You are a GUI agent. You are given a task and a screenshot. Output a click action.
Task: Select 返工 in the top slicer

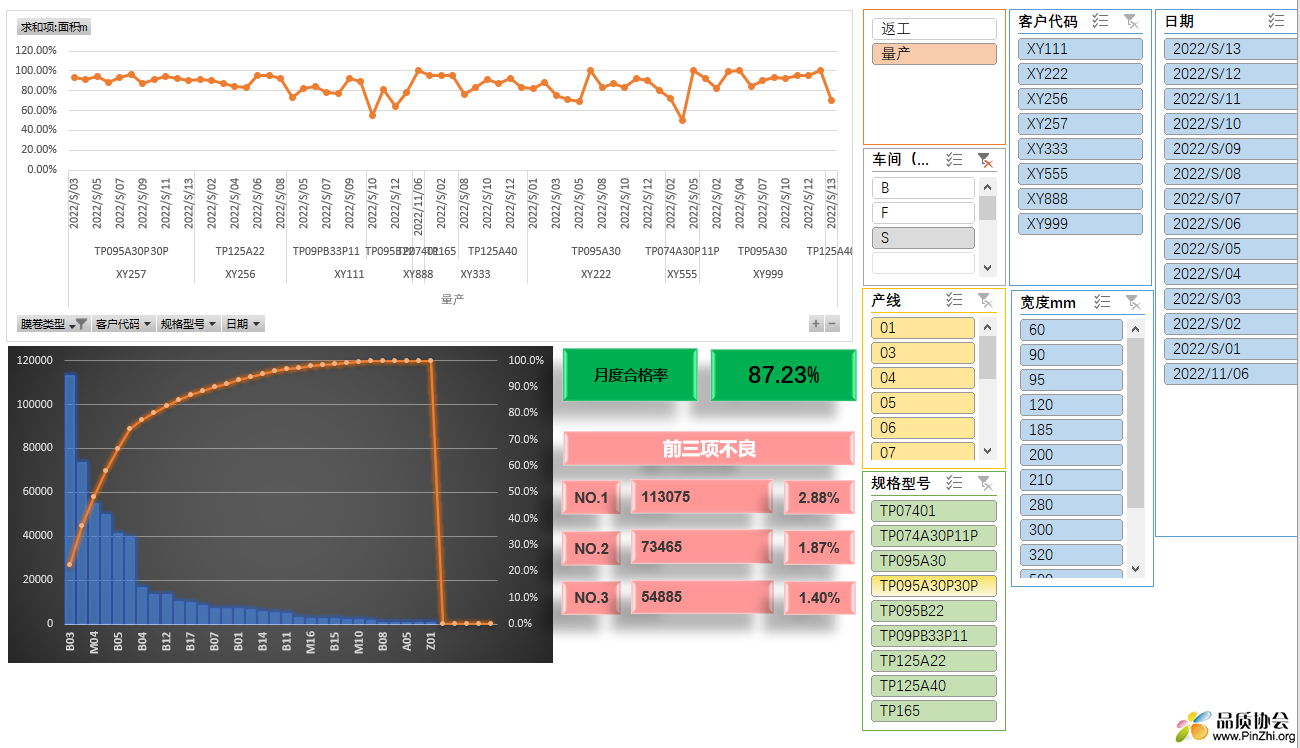pos(934,29)
